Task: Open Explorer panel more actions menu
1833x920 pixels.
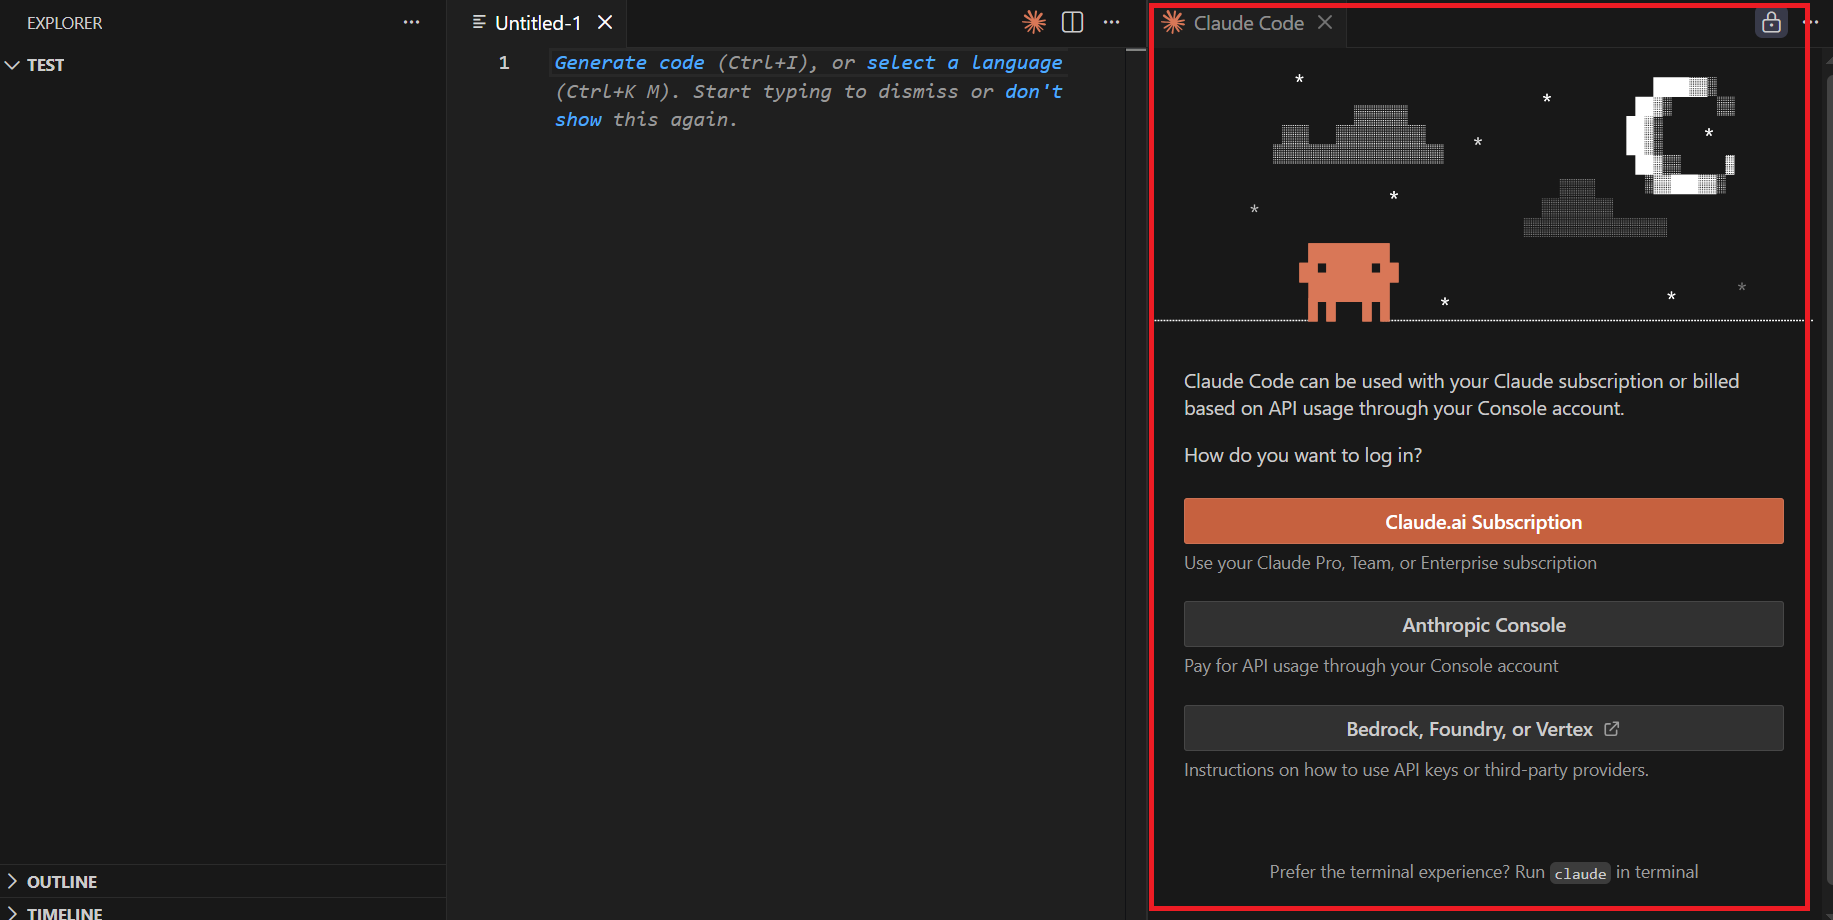Action: click(411, 22)
